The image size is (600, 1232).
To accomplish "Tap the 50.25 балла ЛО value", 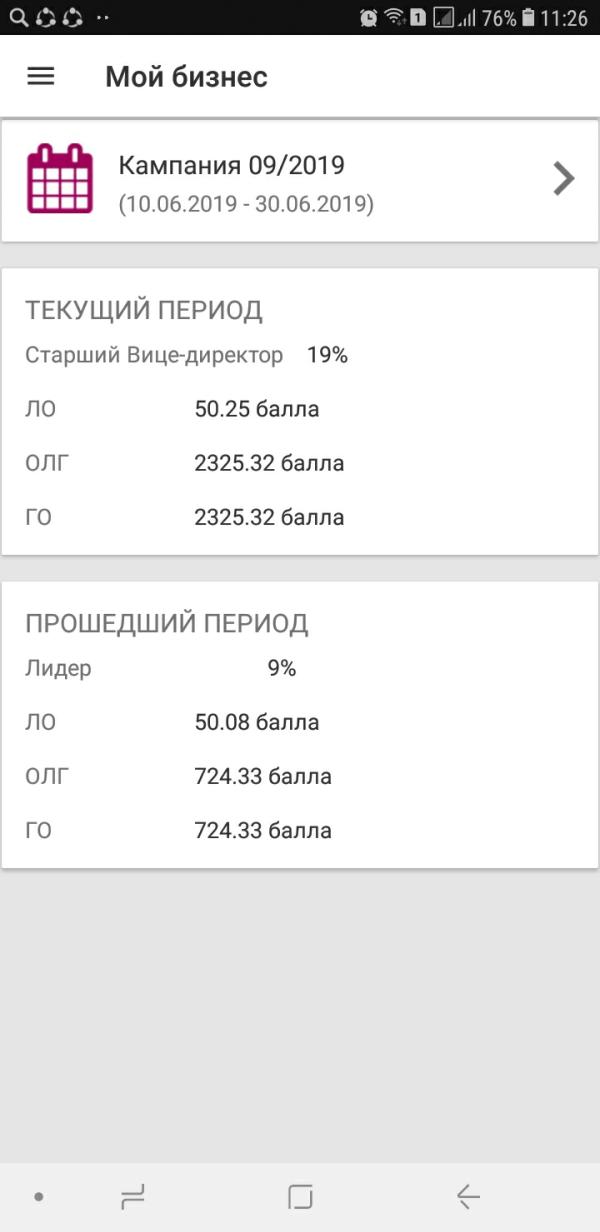I will [257, 409].
